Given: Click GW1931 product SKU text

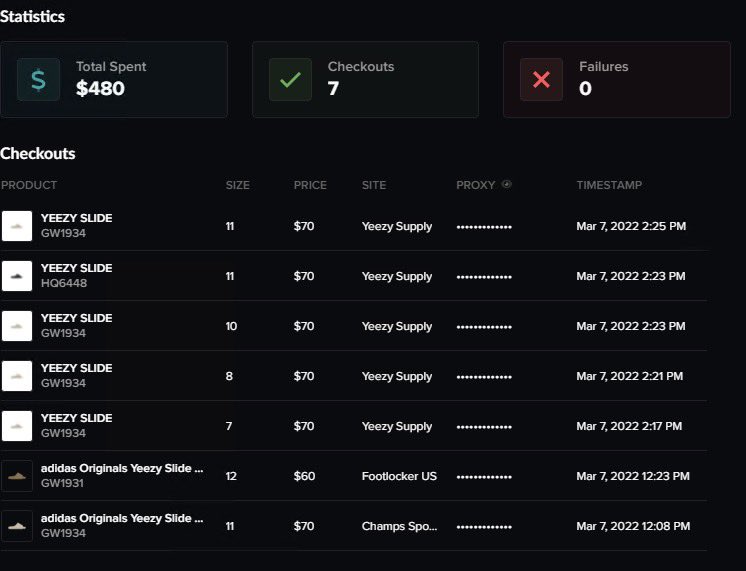Looking at the screenshot, I should coord(62,483).
